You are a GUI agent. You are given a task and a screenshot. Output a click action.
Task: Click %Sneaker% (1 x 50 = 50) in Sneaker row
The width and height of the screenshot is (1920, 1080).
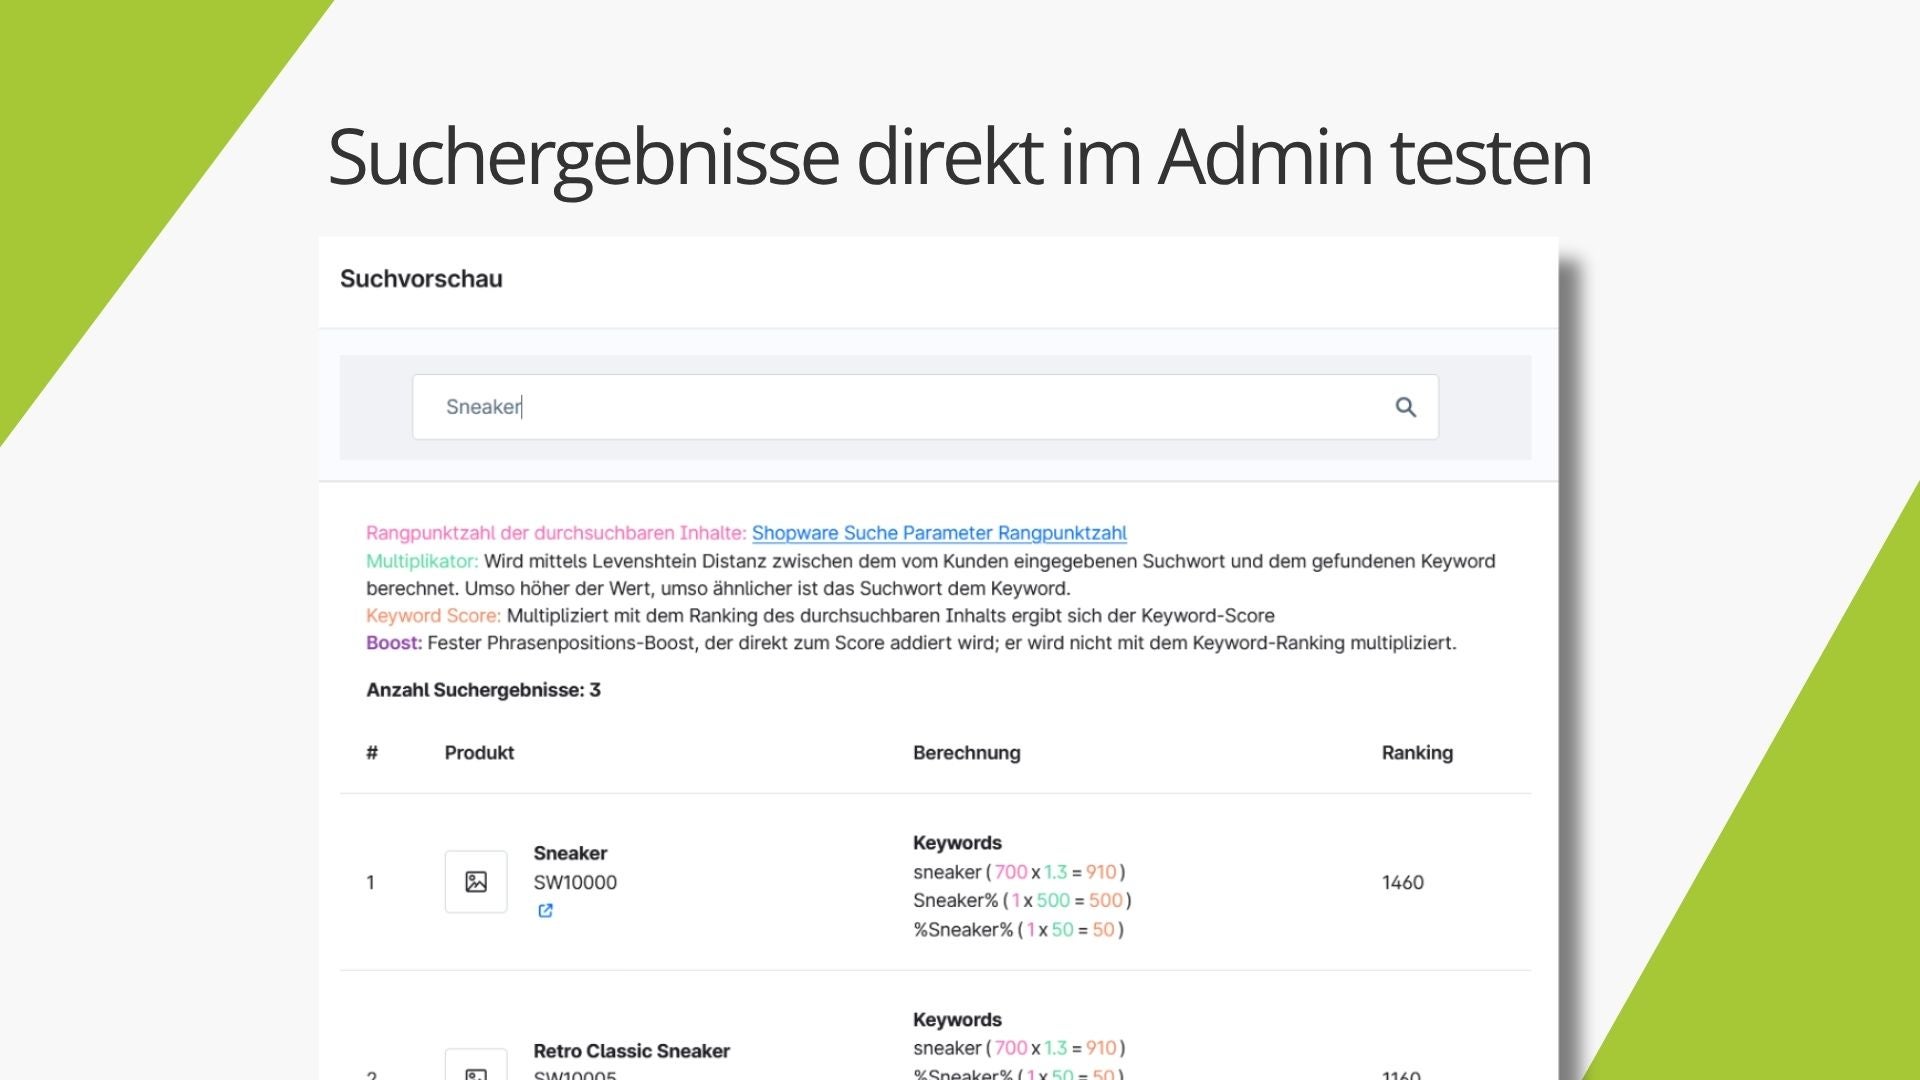[x=1018, y=929]
